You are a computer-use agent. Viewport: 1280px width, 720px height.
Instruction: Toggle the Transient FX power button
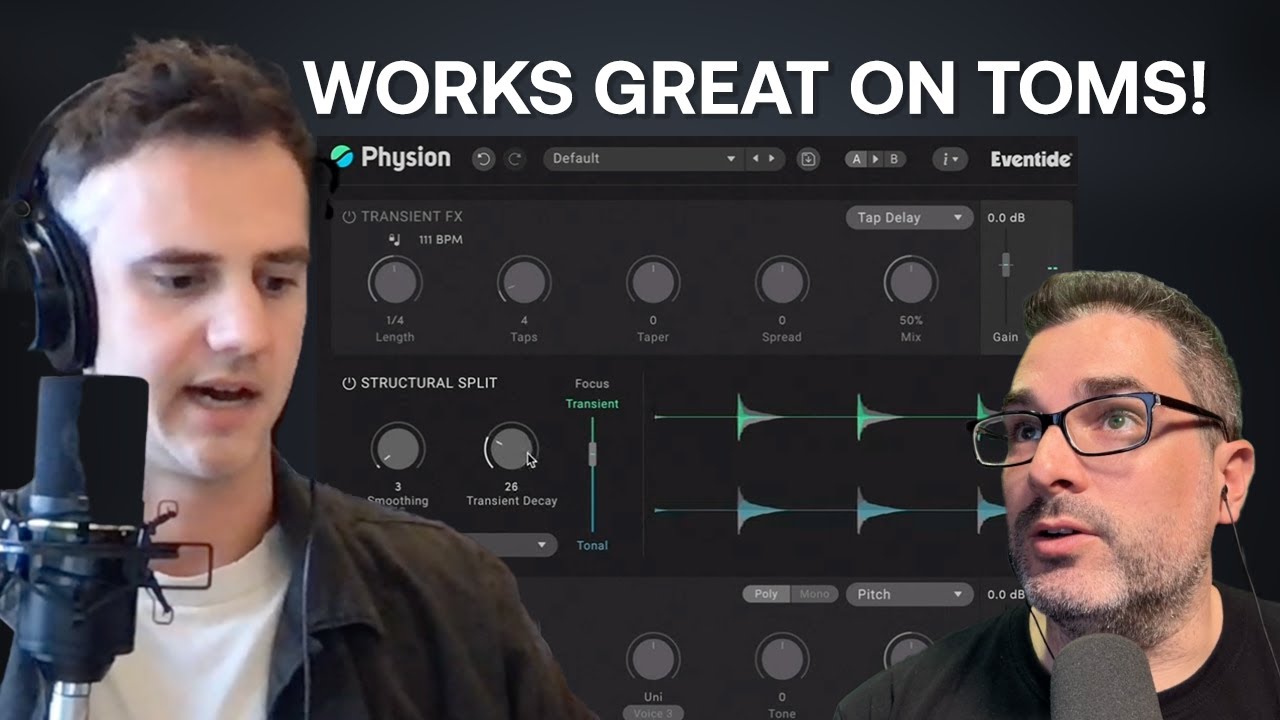pos(349,217)
